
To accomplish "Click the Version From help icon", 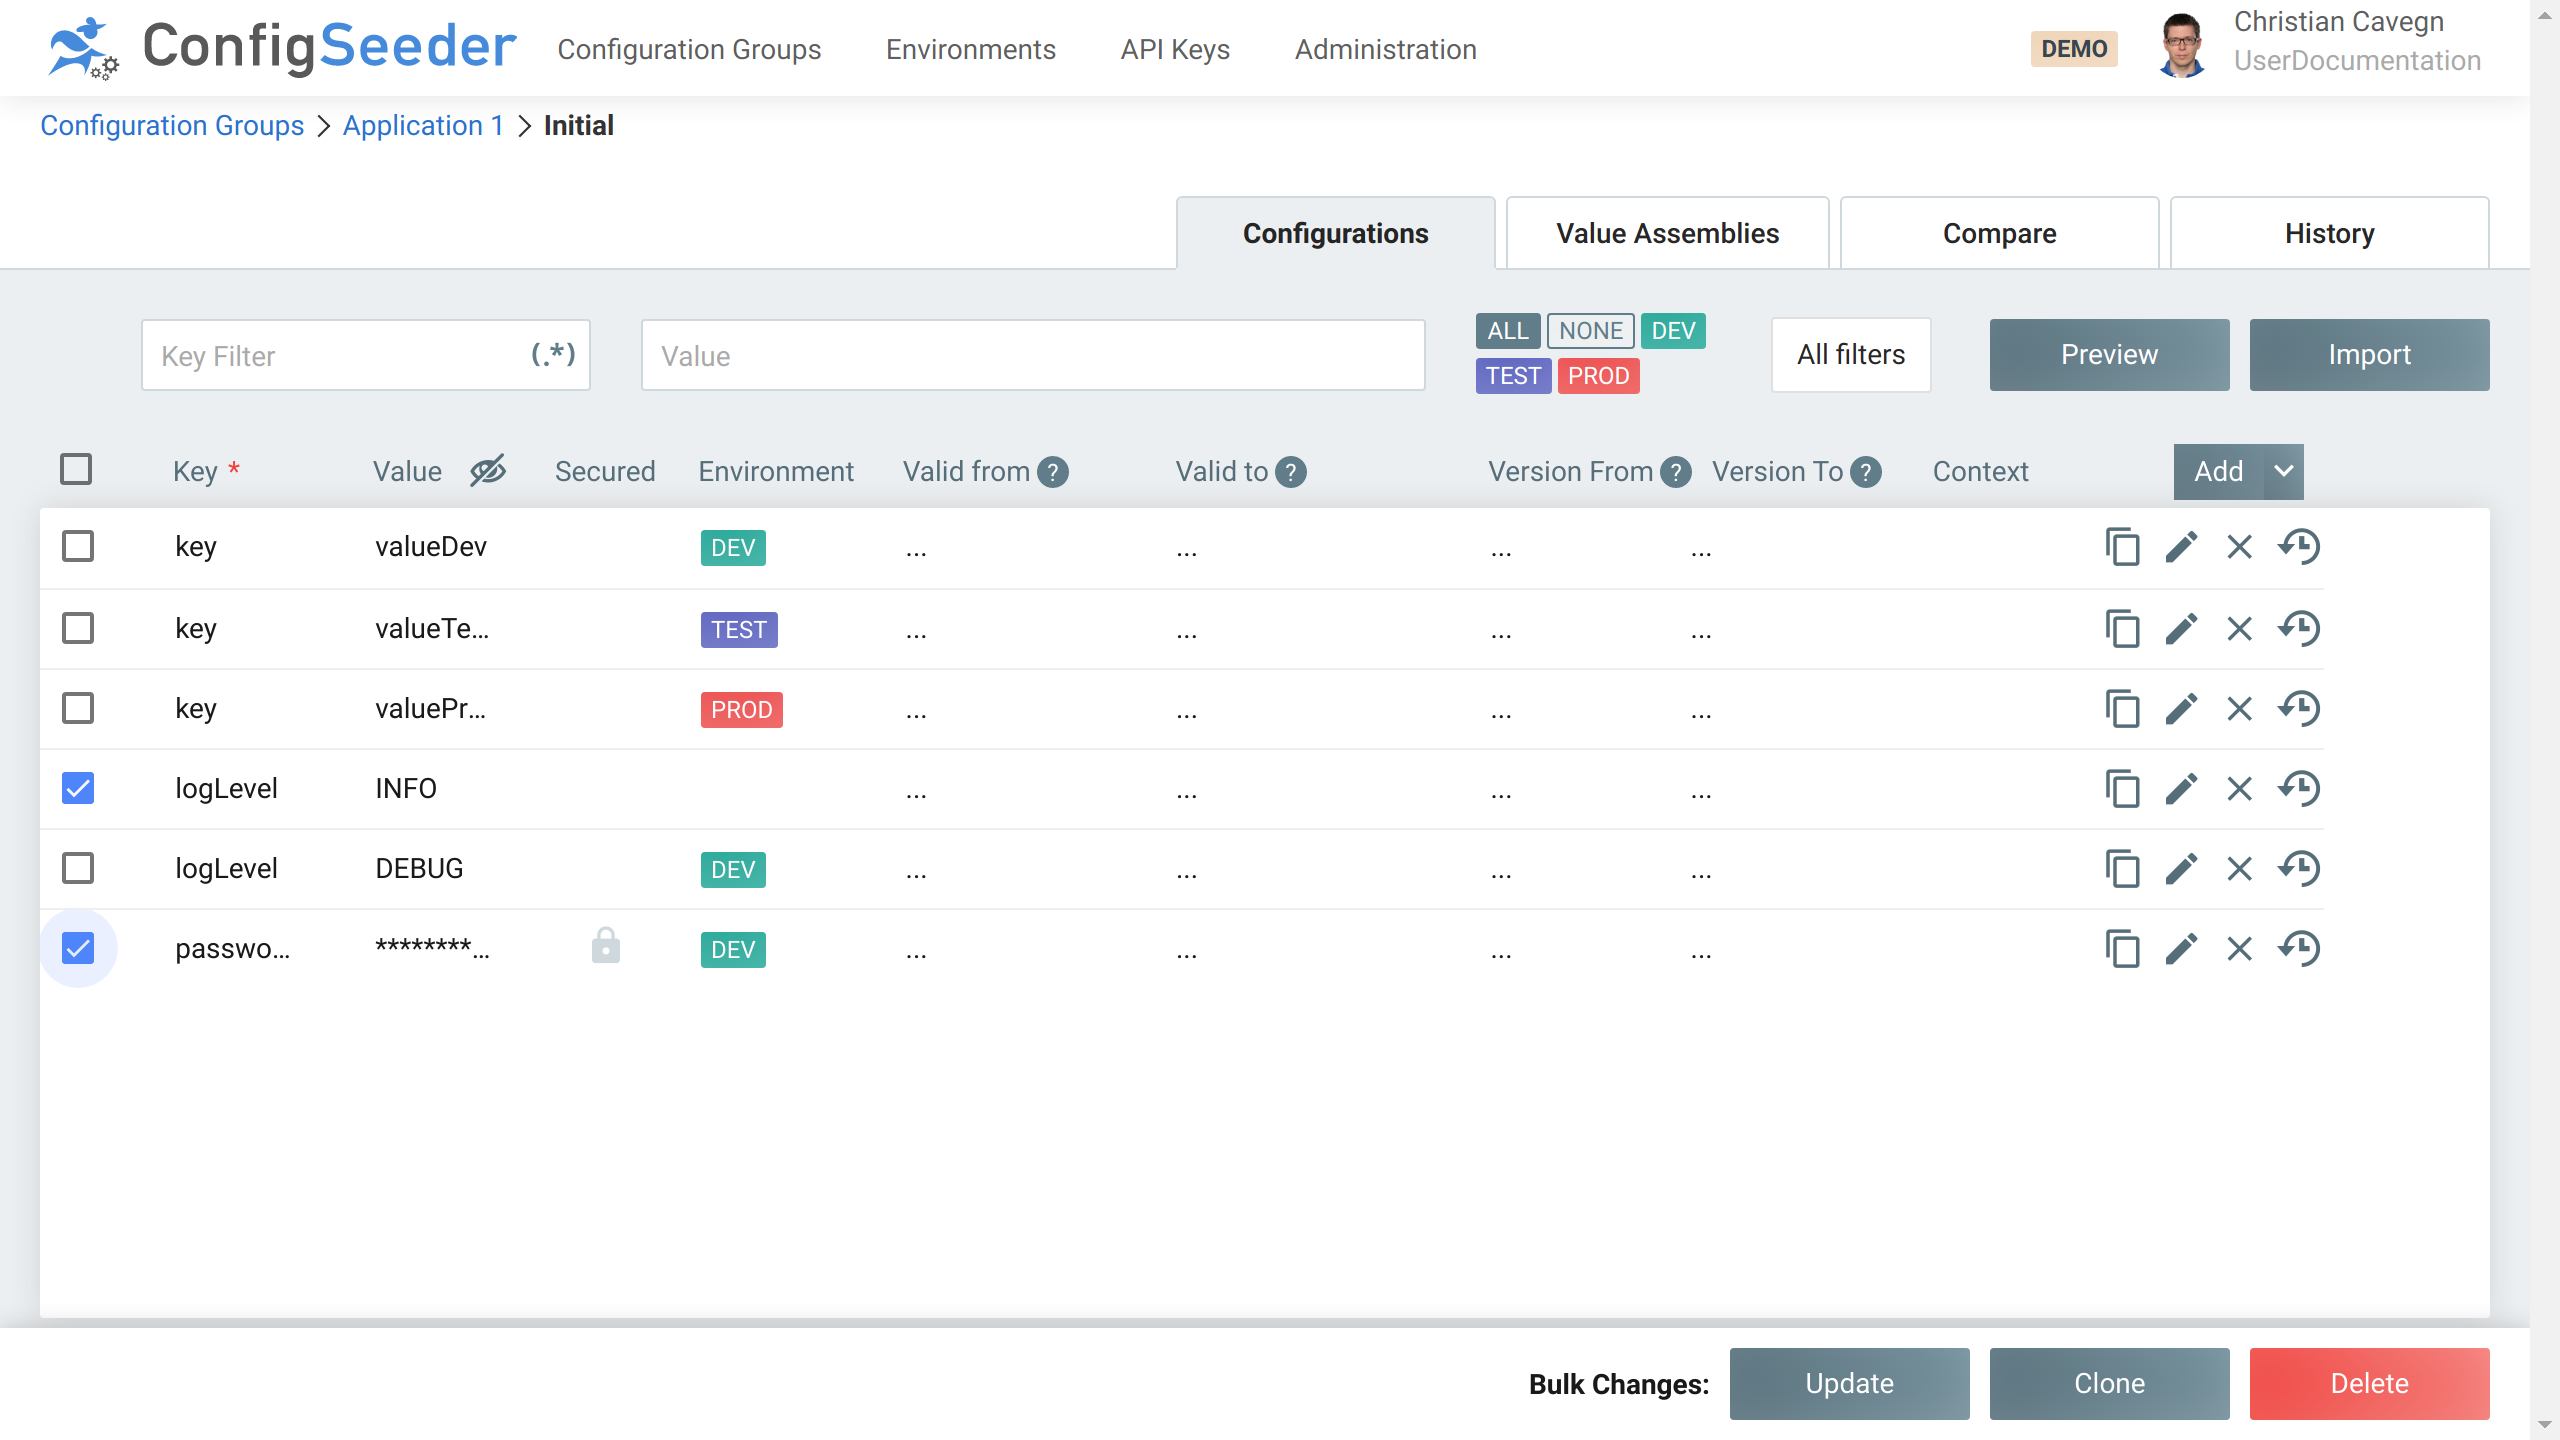I will (x=1675, y=472).
